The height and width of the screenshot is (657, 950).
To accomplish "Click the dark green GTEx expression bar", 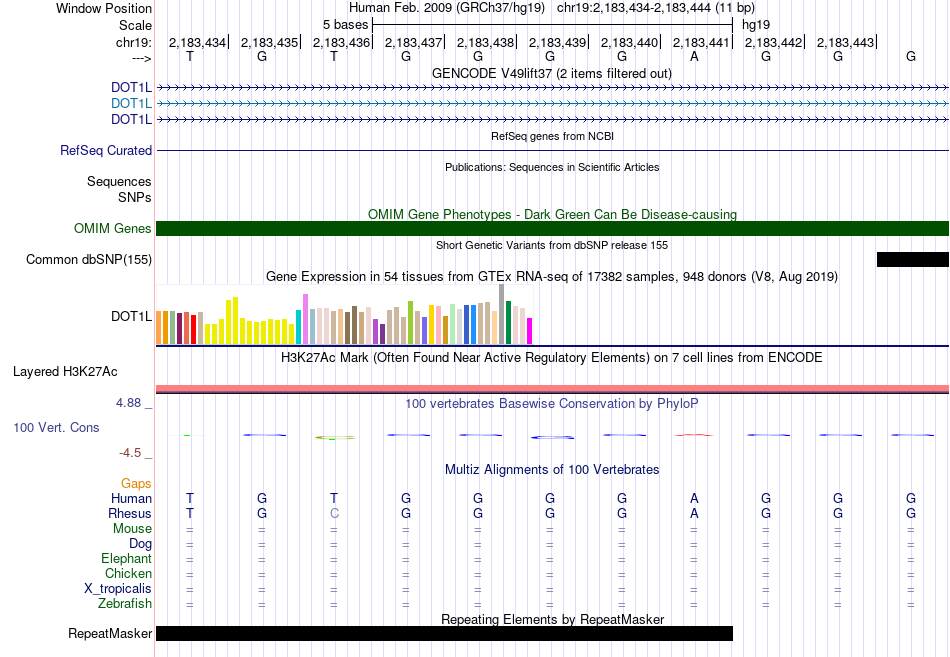I will [509, 322].
